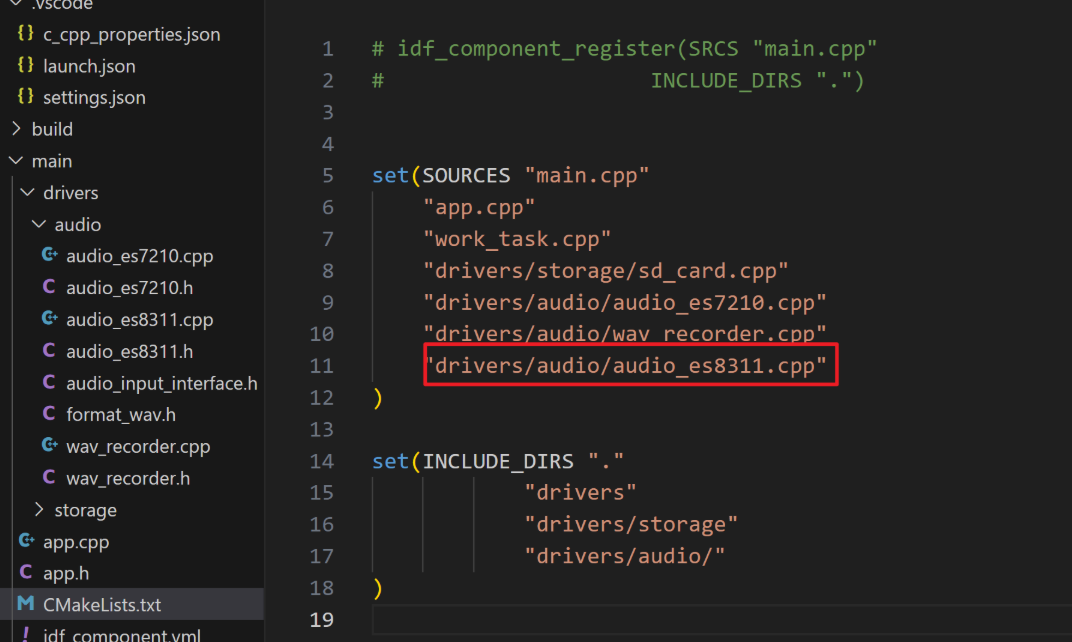Collapse the main folder chevron
This screenshot has width=1072, height=642.
point(16,161)
